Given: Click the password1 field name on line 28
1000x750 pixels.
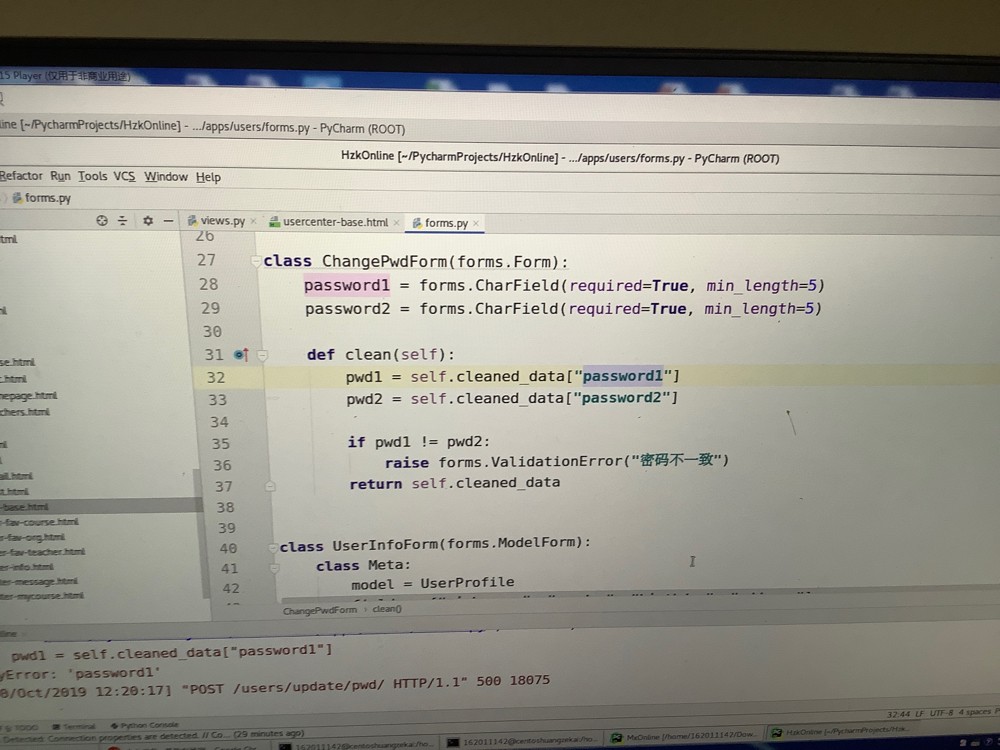Looking at the screenshot, I should coord(346,285).
